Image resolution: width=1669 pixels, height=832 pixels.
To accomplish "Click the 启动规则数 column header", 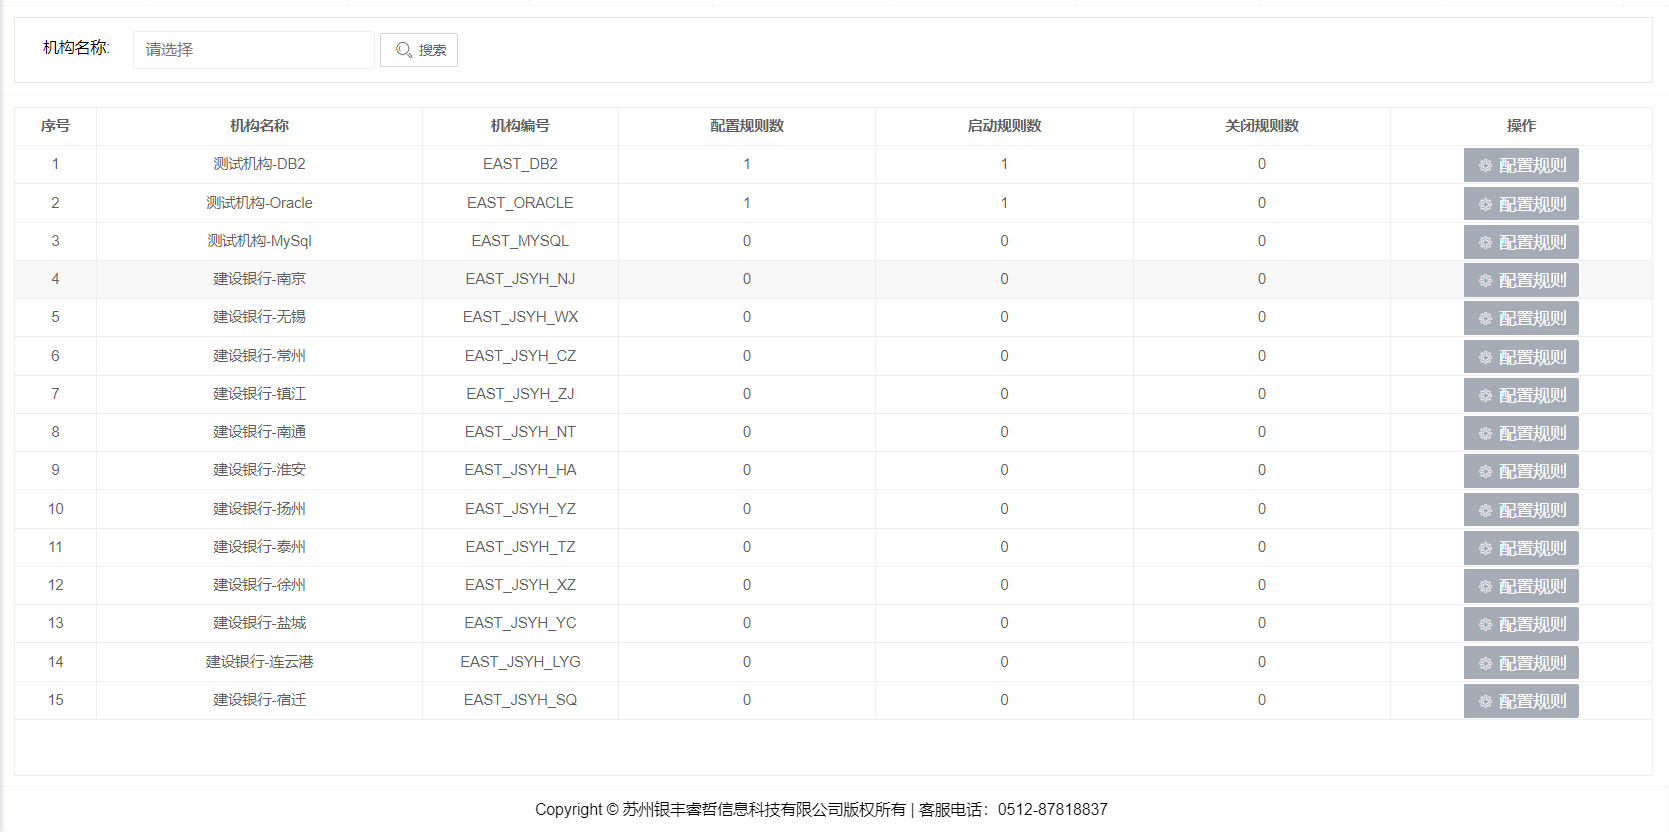I will (1004, 126).
